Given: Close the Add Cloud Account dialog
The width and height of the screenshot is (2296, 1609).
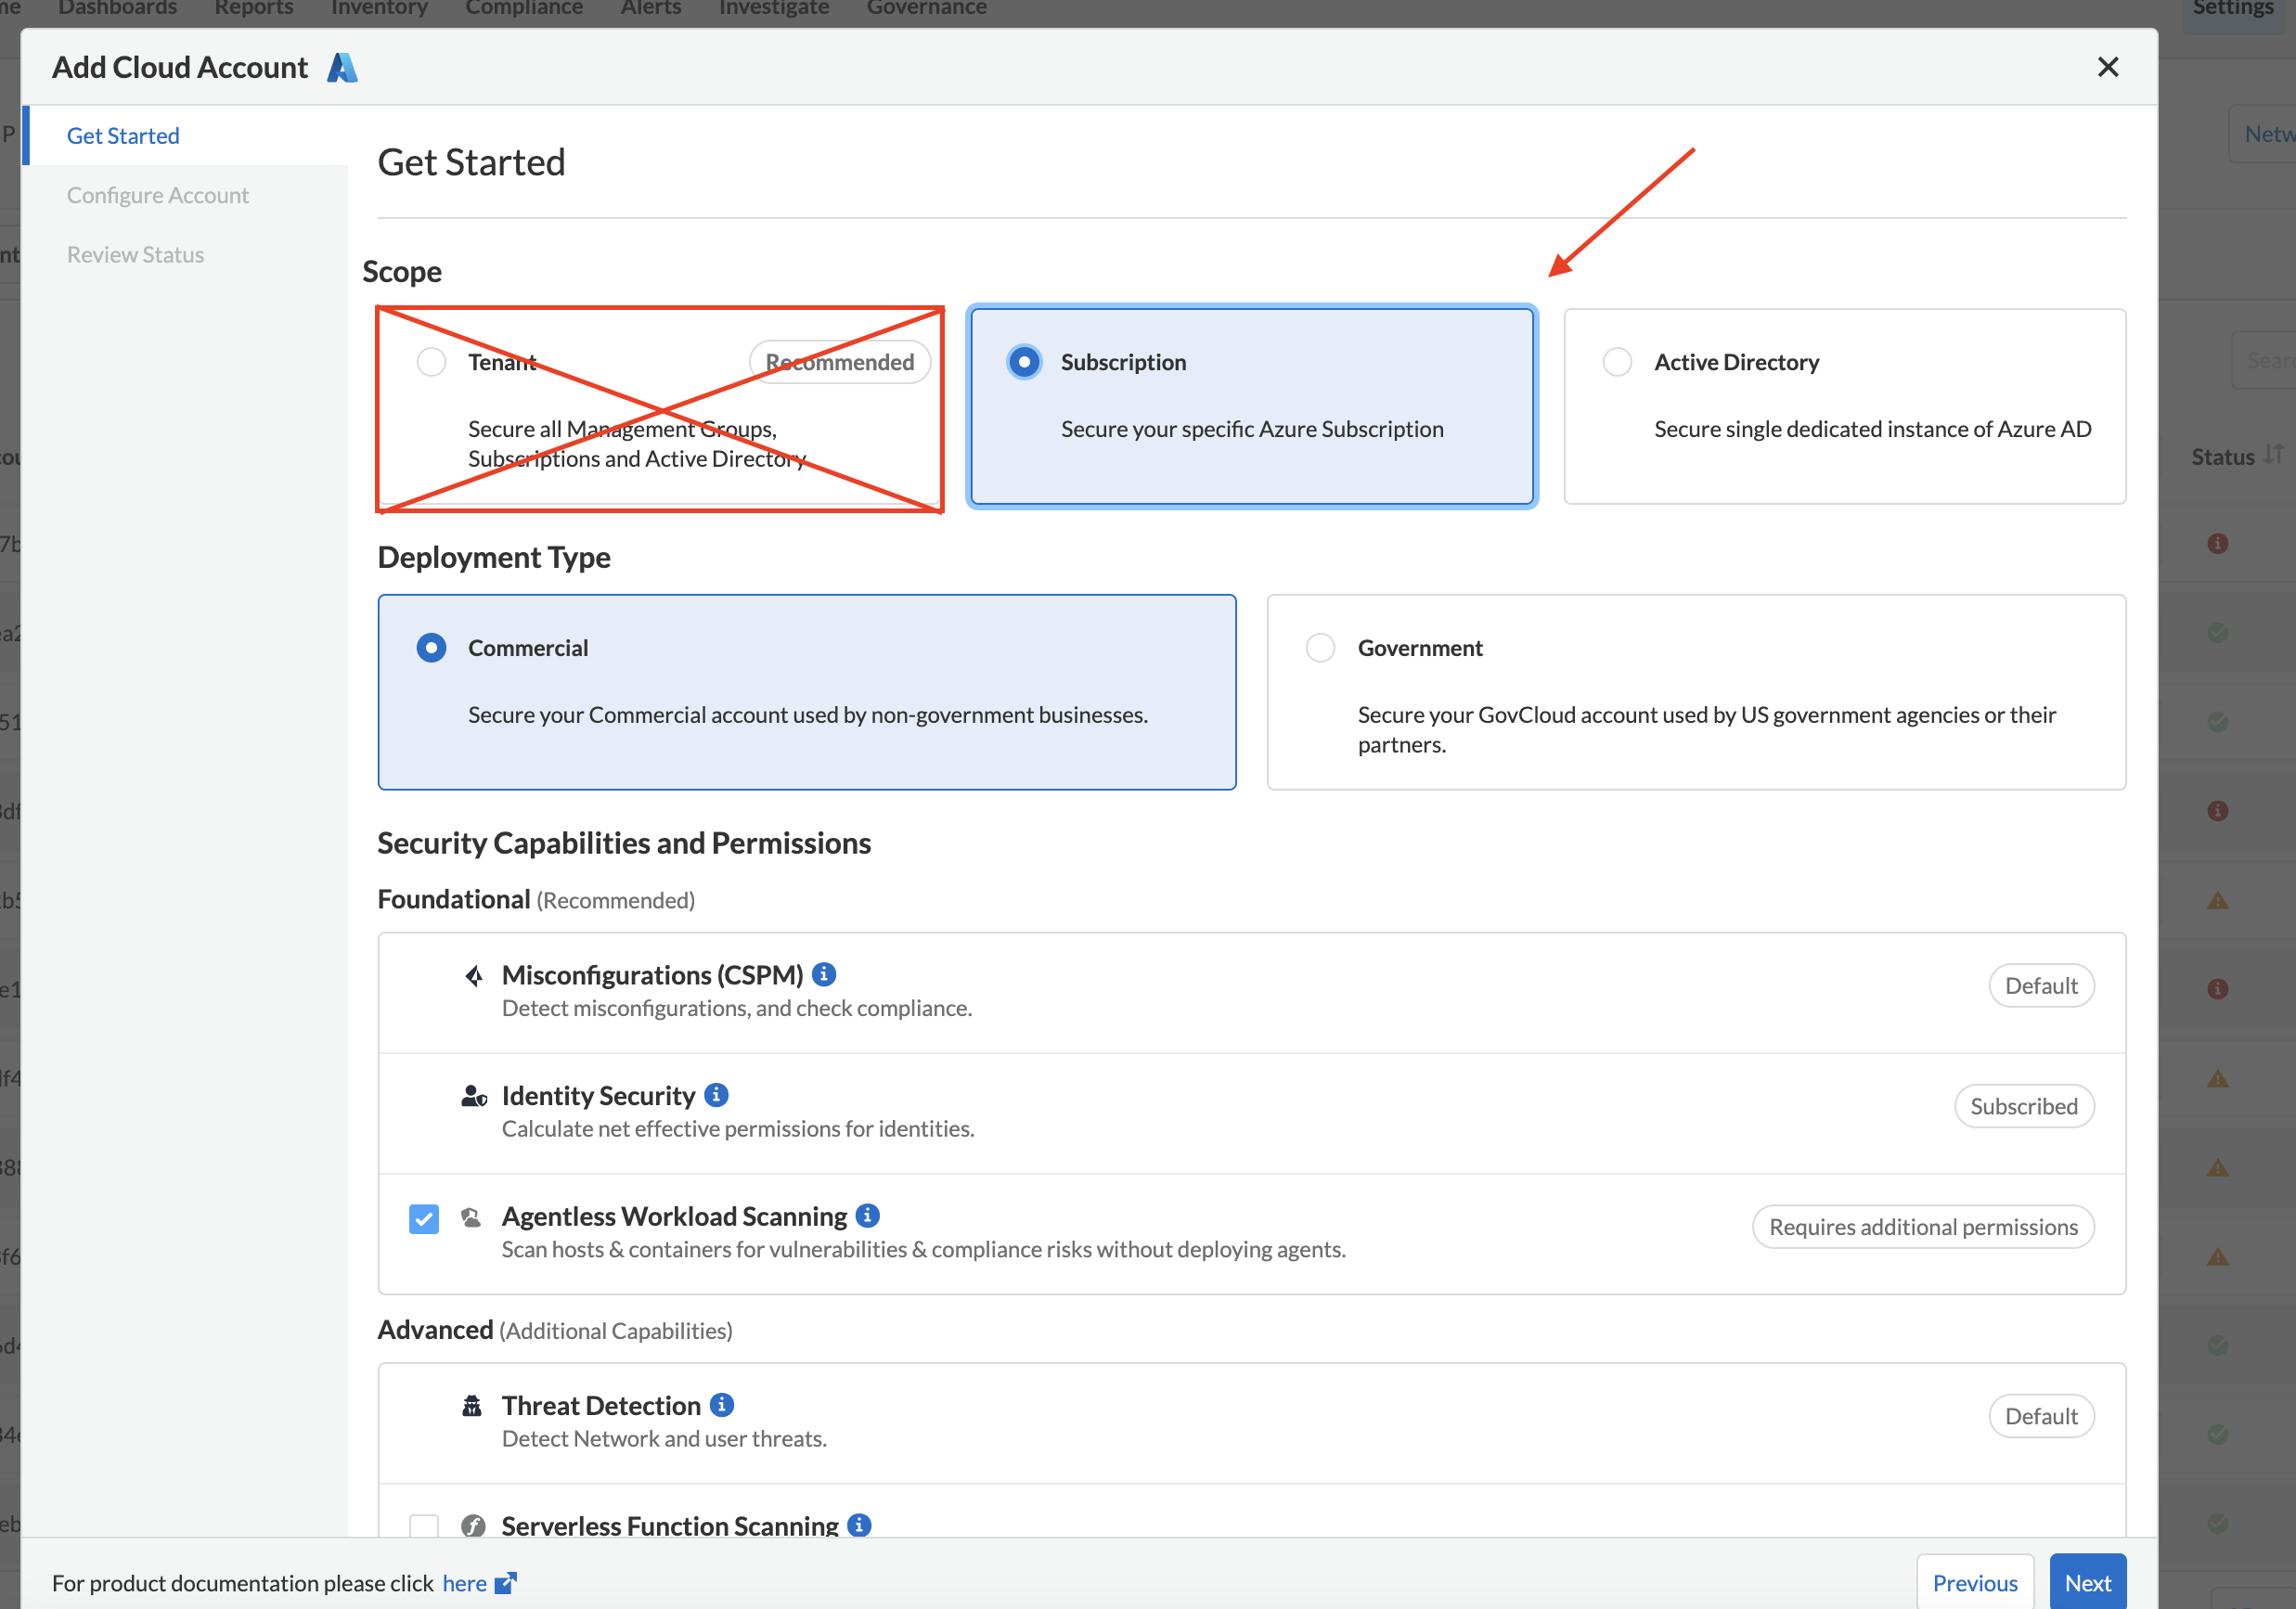Looking at the screenshot, I should pos(2108,67).
